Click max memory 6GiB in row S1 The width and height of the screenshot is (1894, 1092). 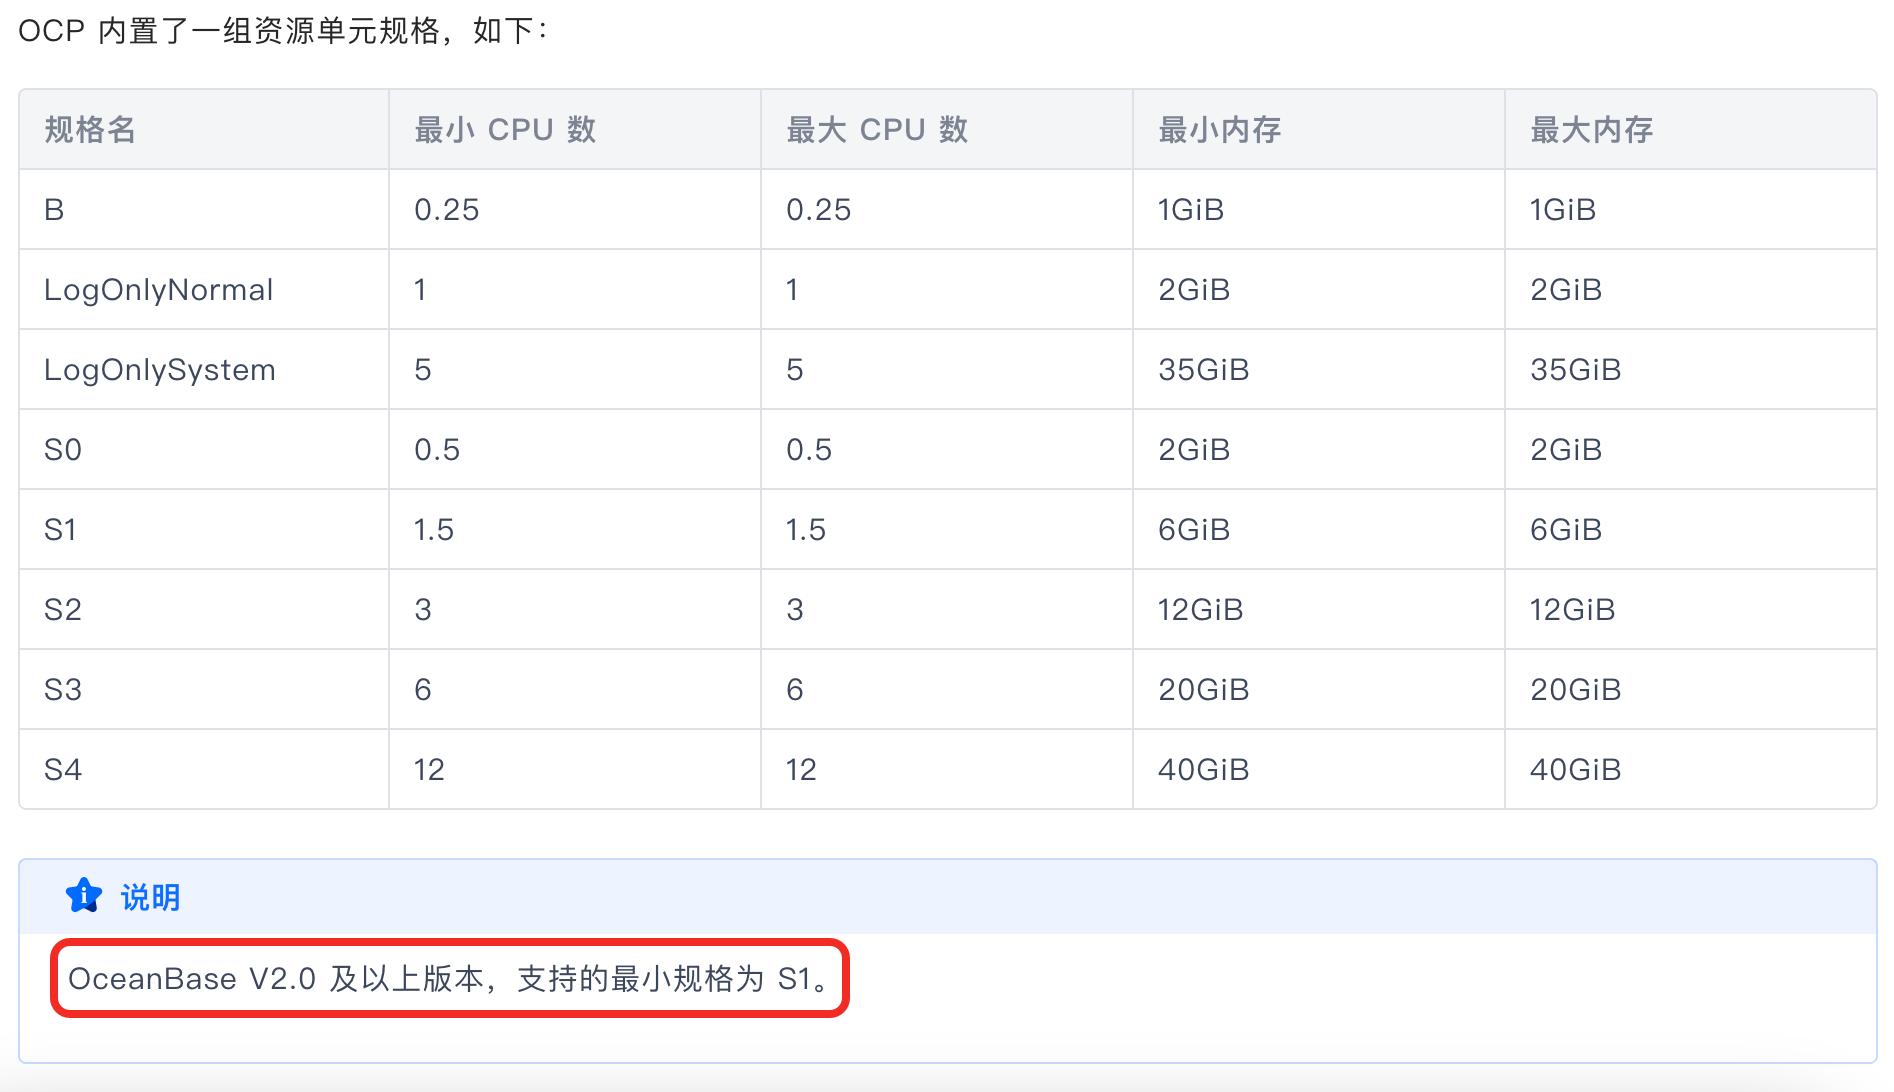pyautogui.click(x=1566, y=530)
